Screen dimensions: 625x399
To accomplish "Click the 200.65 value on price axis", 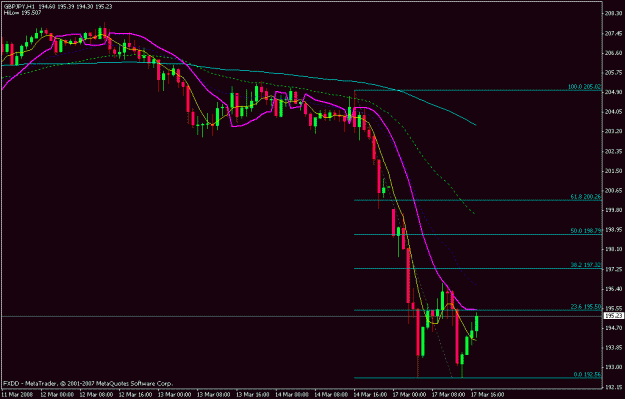I will [x=614, y=191].
